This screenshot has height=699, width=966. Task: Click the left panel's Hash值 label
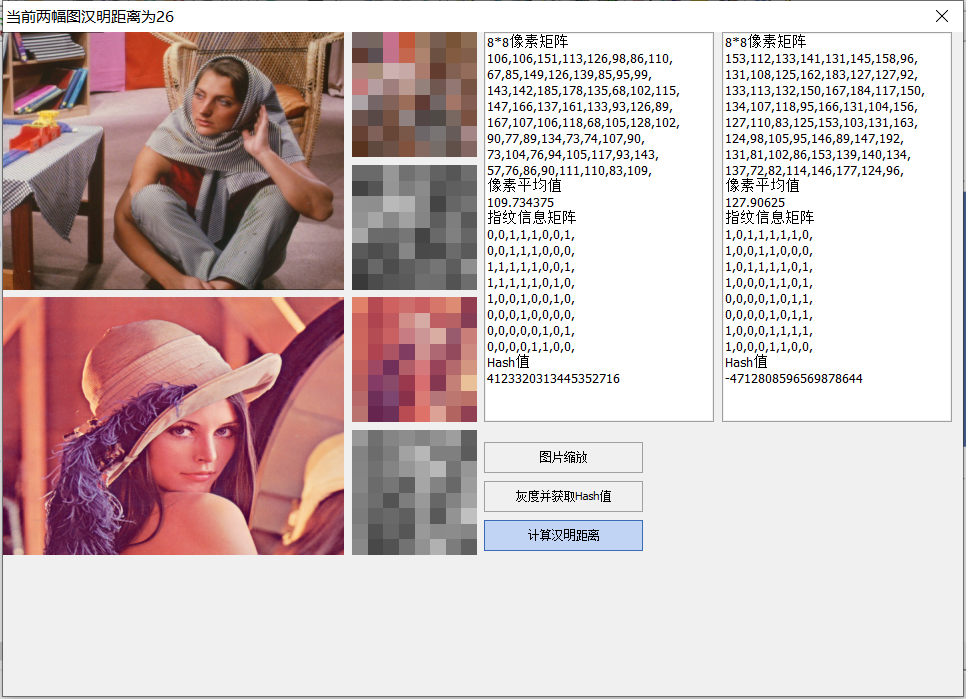508,362
